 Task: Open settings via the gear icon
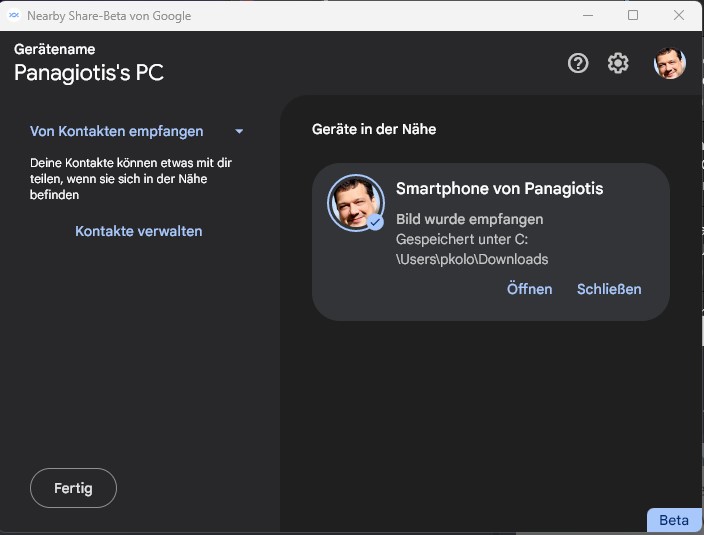pyautogui.click(x=618, y=63)
